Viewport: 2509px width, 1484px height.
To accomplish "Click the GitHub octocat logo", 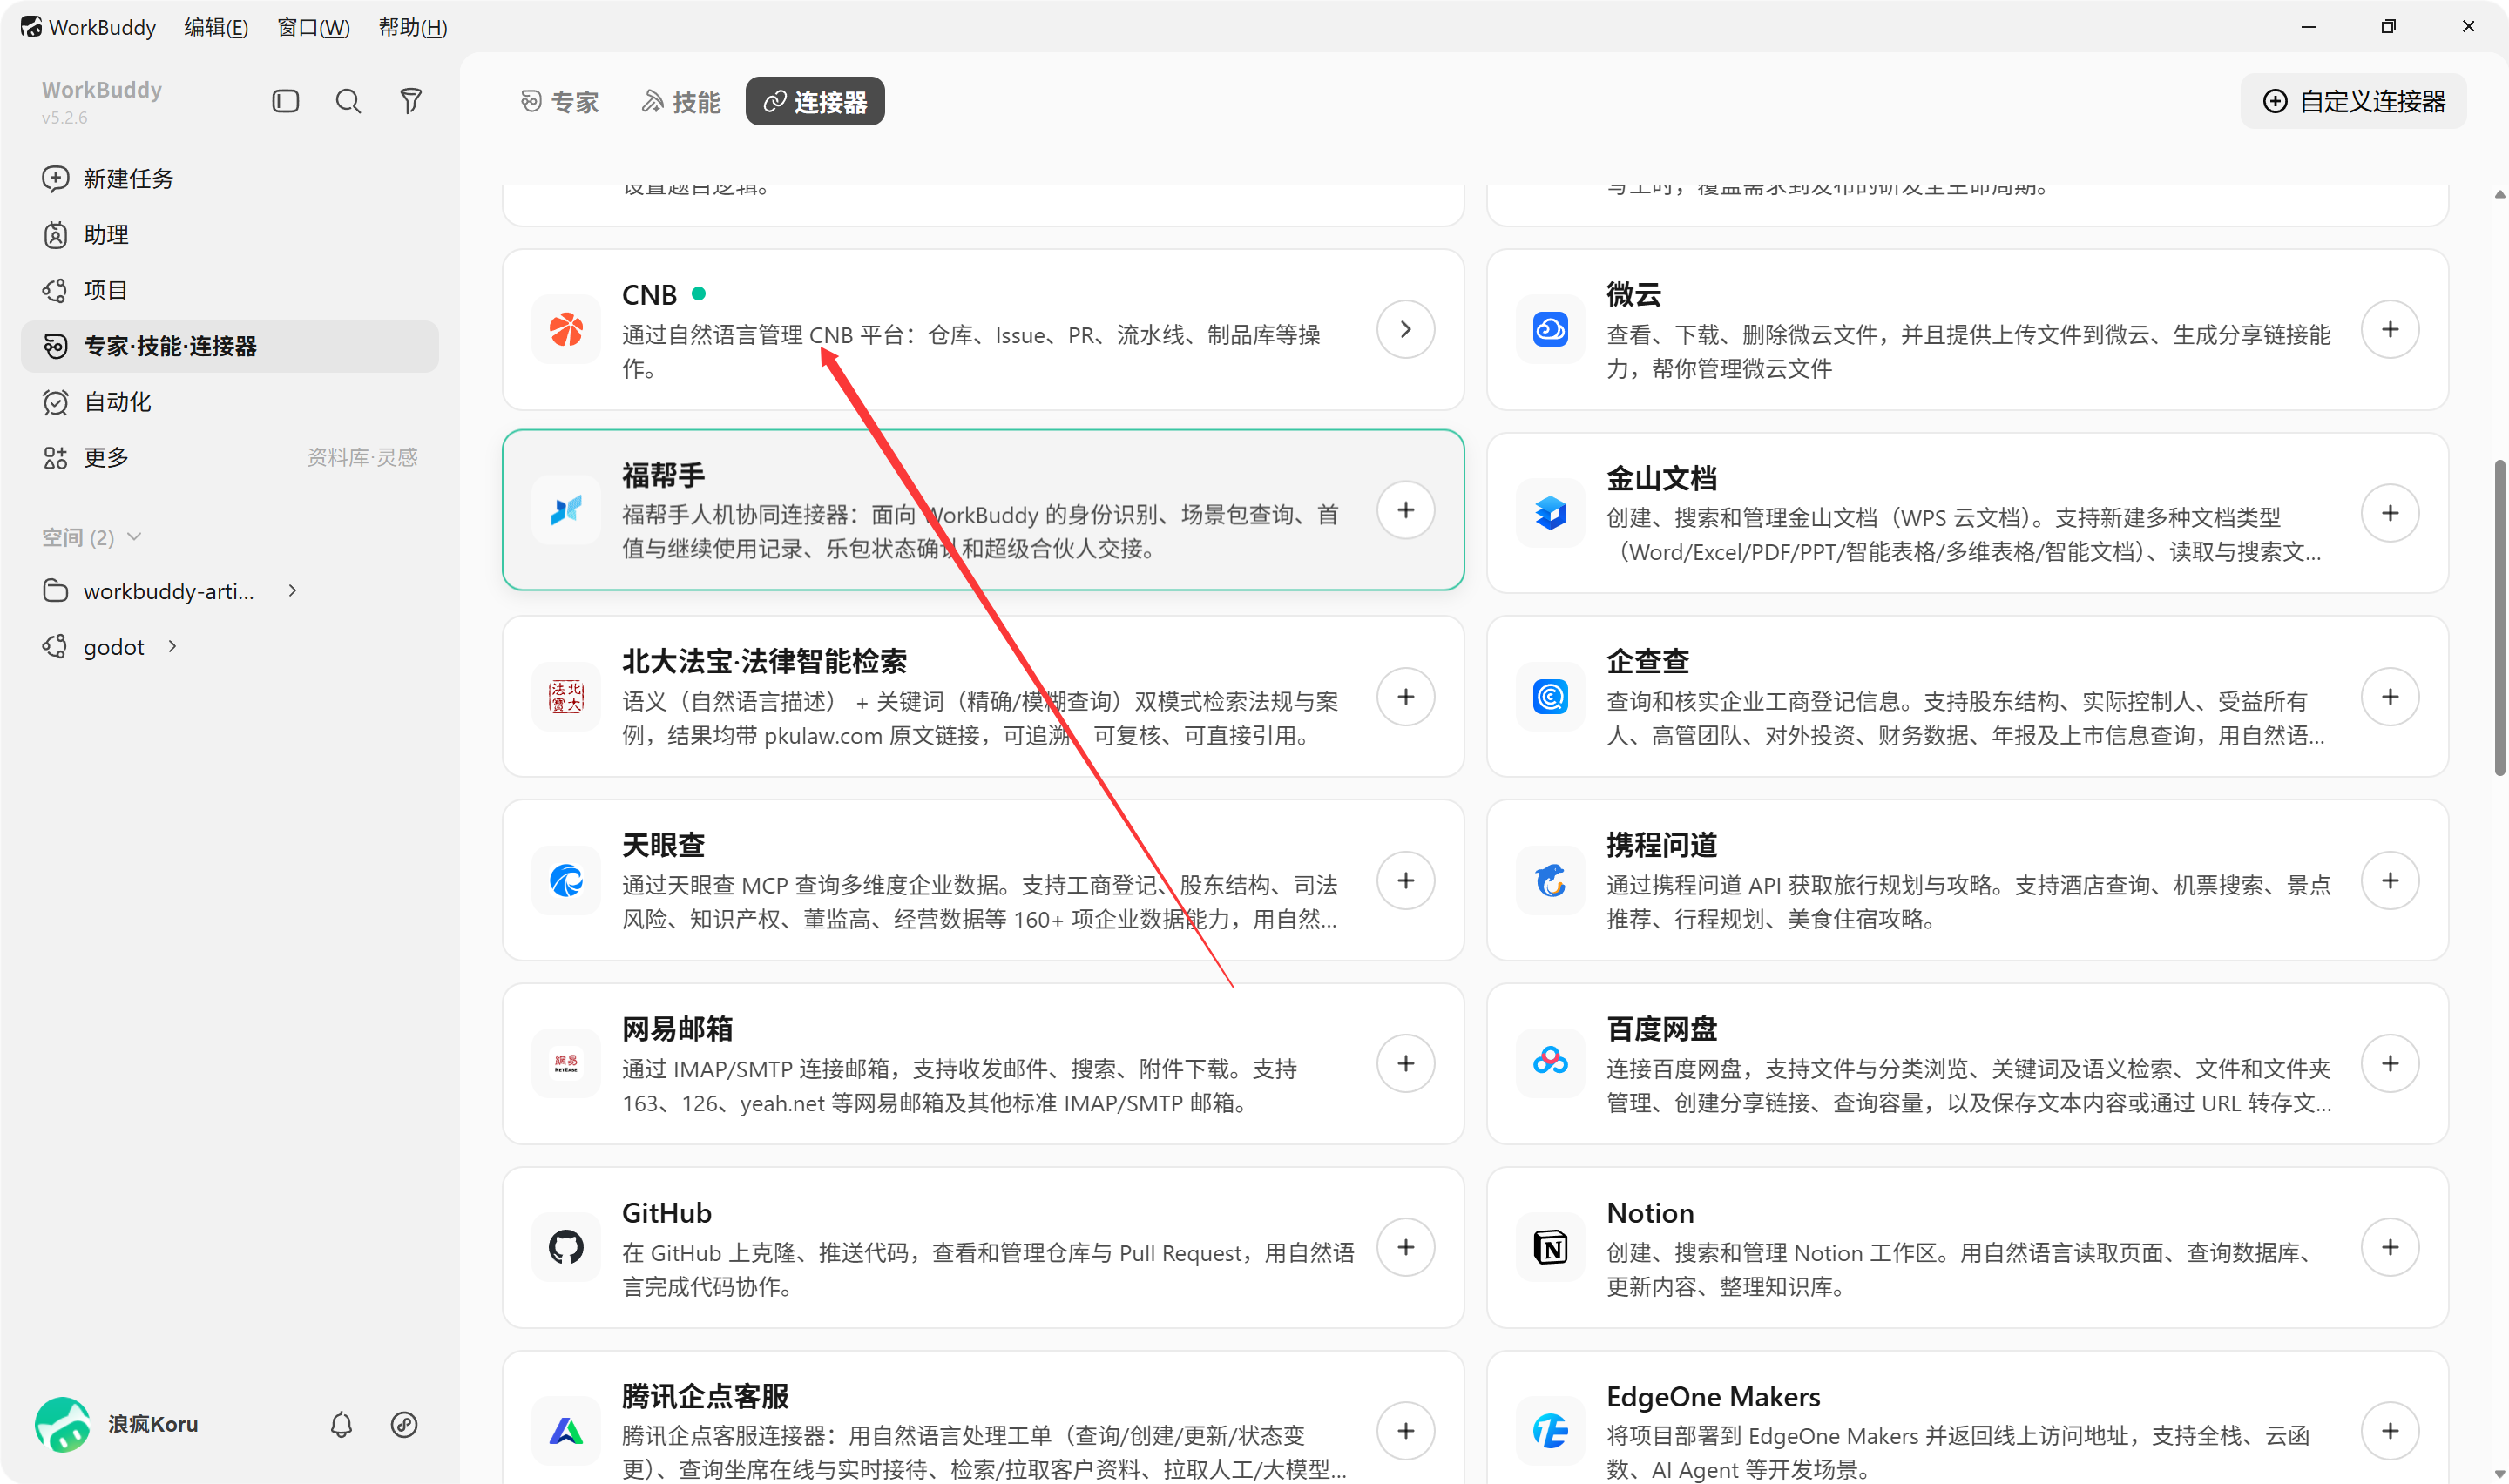I will click(x=566, y=1247).
